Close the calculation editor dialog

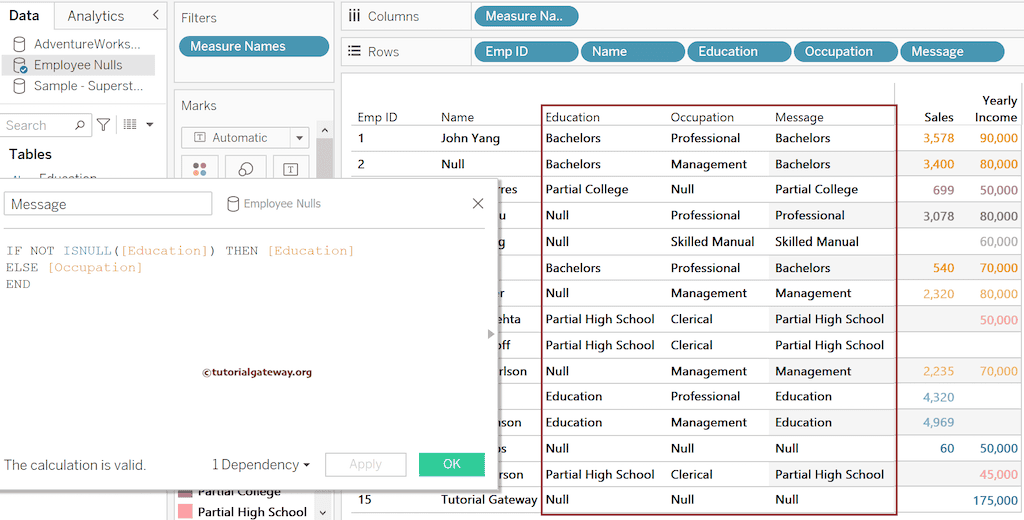[x=478, y=204]
